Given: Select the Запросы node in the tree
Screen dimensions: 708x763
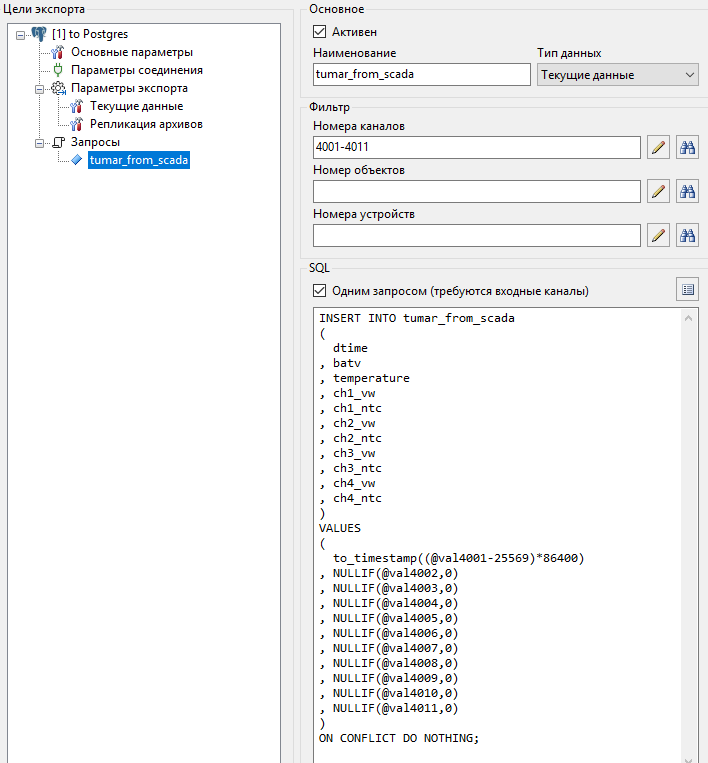Looking at the screenshot, I should 95,142.
